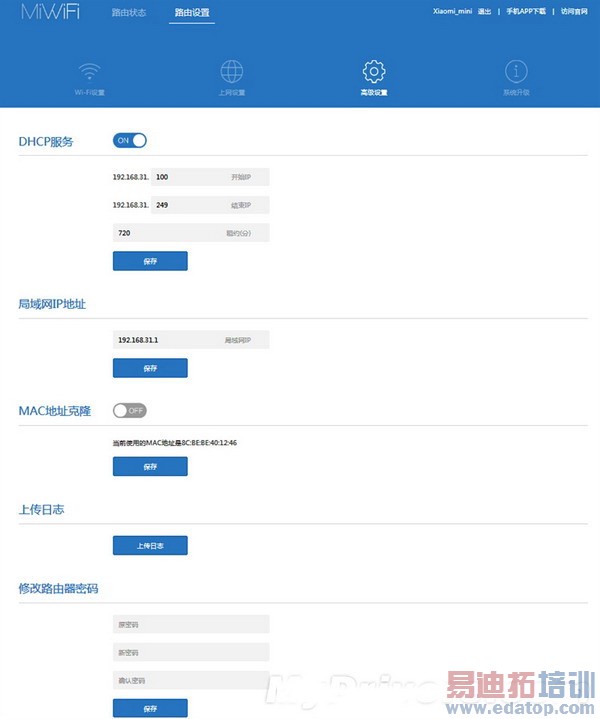Click the DHCP服务 section heading
Viewport: 600px width, 719px height.
pos(46,141)
